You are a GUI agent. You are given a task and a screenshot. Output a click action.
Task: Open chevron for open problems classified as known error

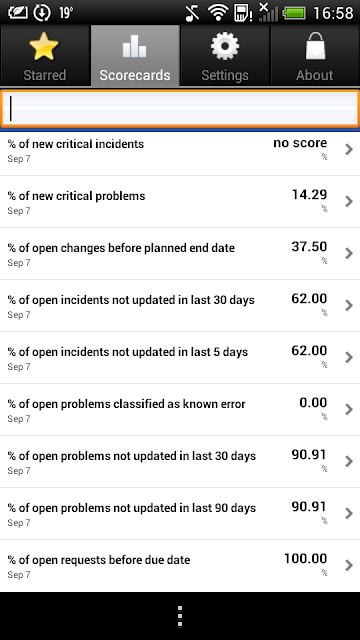(x=349, y=409)
